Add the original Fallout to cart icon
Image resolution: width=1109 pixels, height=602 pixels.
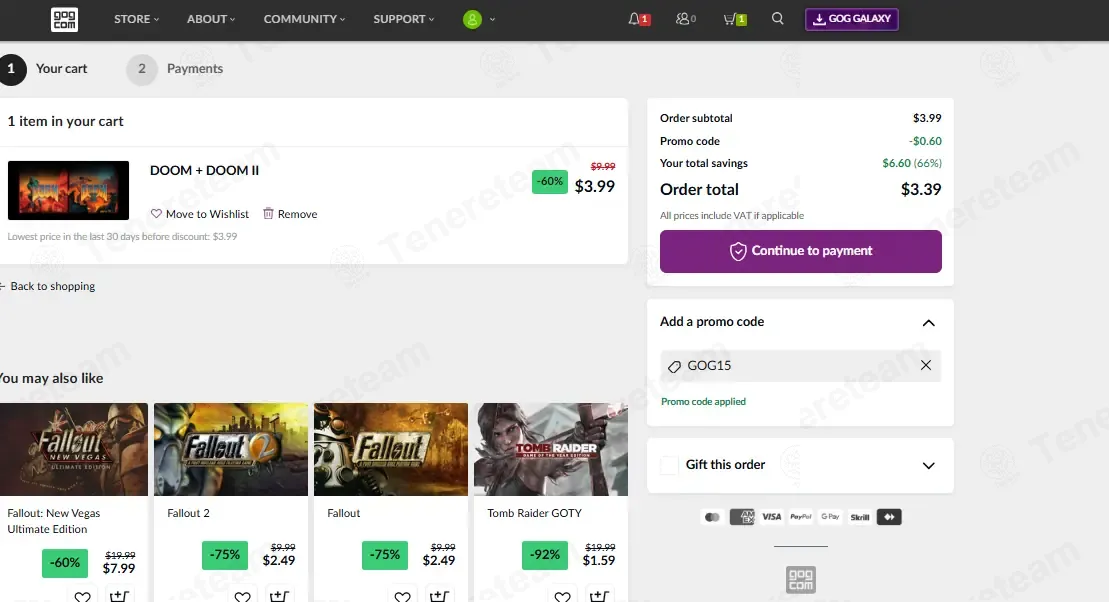439,596
